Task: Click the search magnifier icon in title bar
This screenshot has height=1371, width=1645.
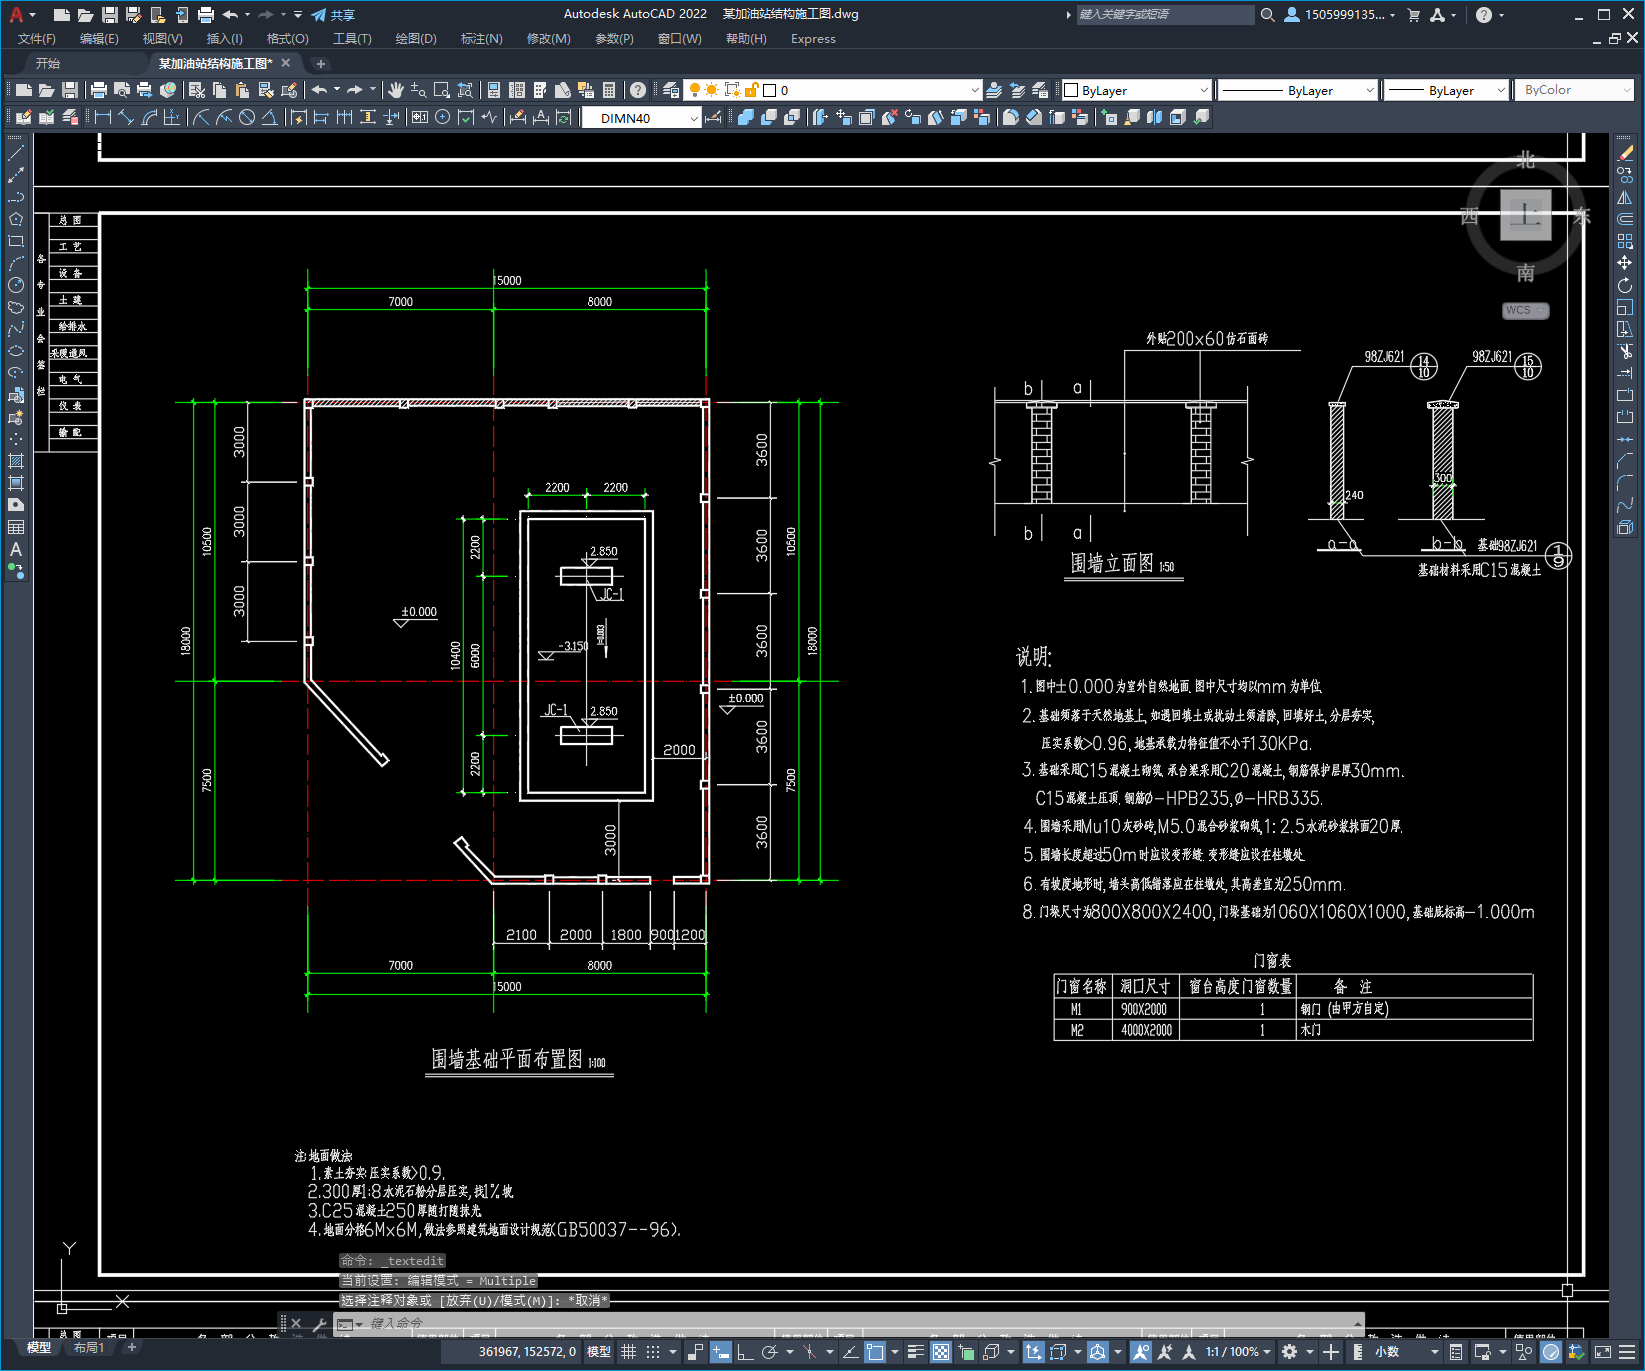Action: (1267, 14)
